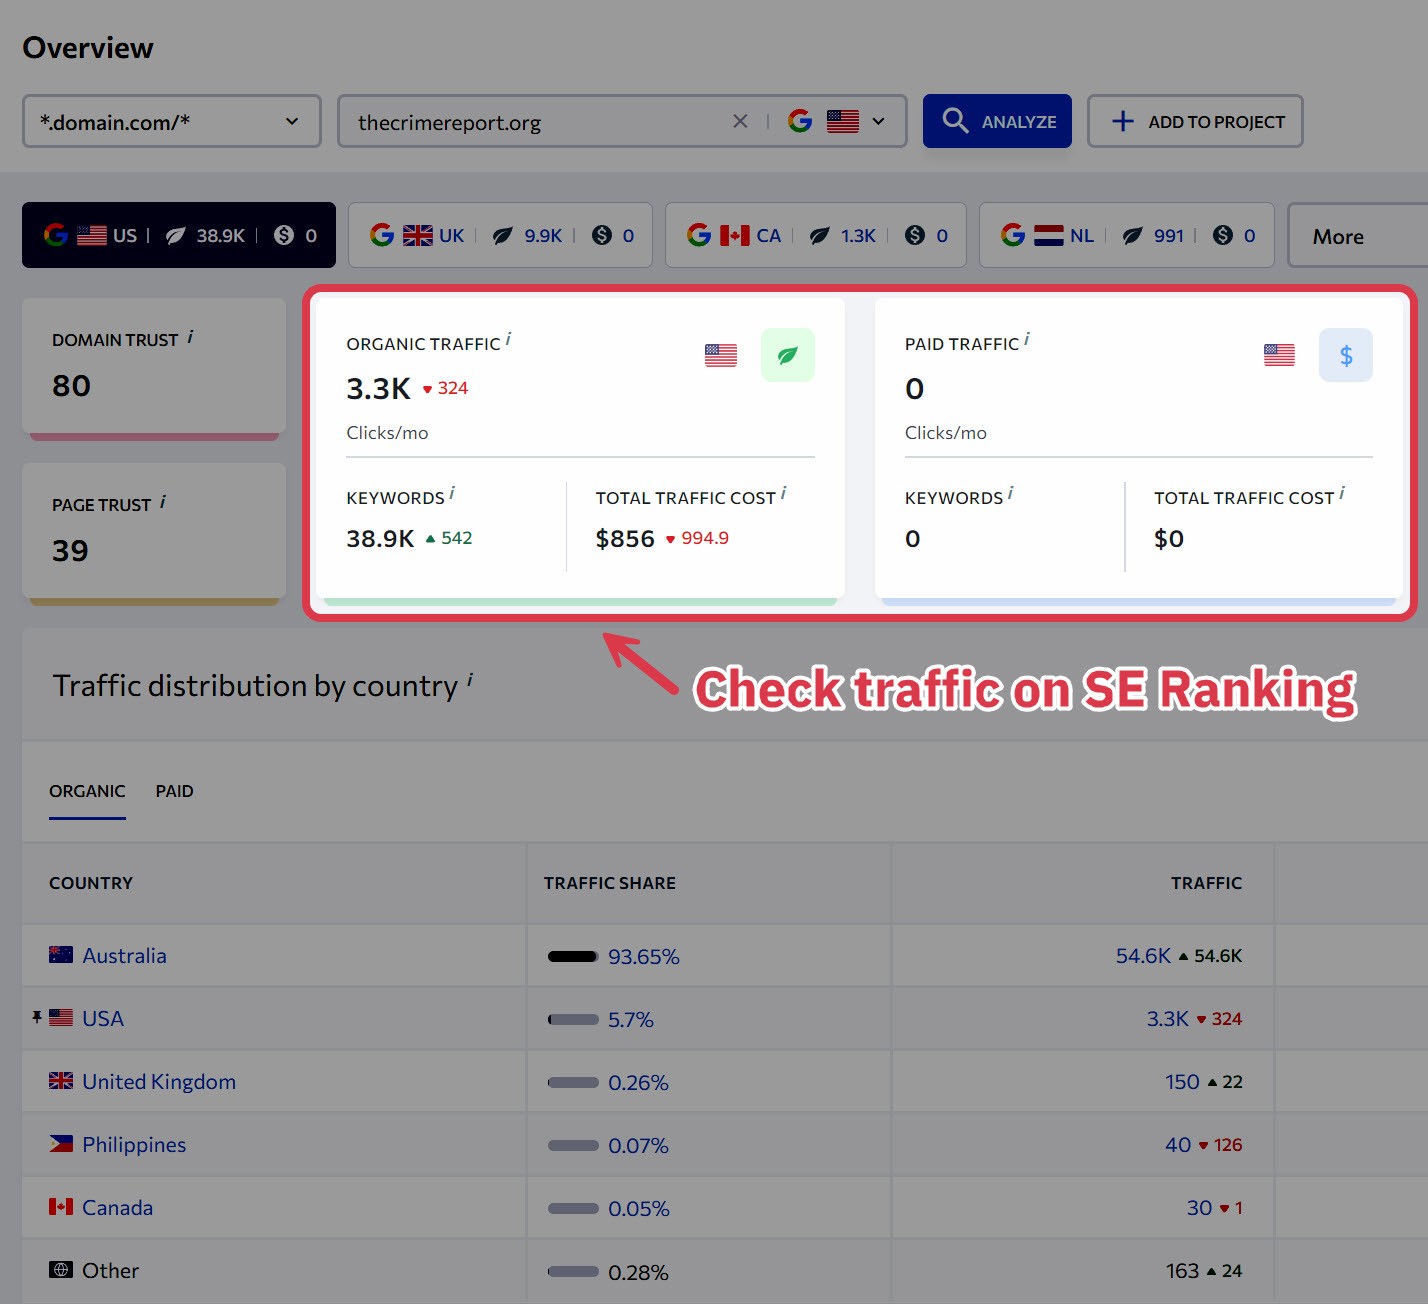Click organic traffic value 3.3K in card

[378, 389]
